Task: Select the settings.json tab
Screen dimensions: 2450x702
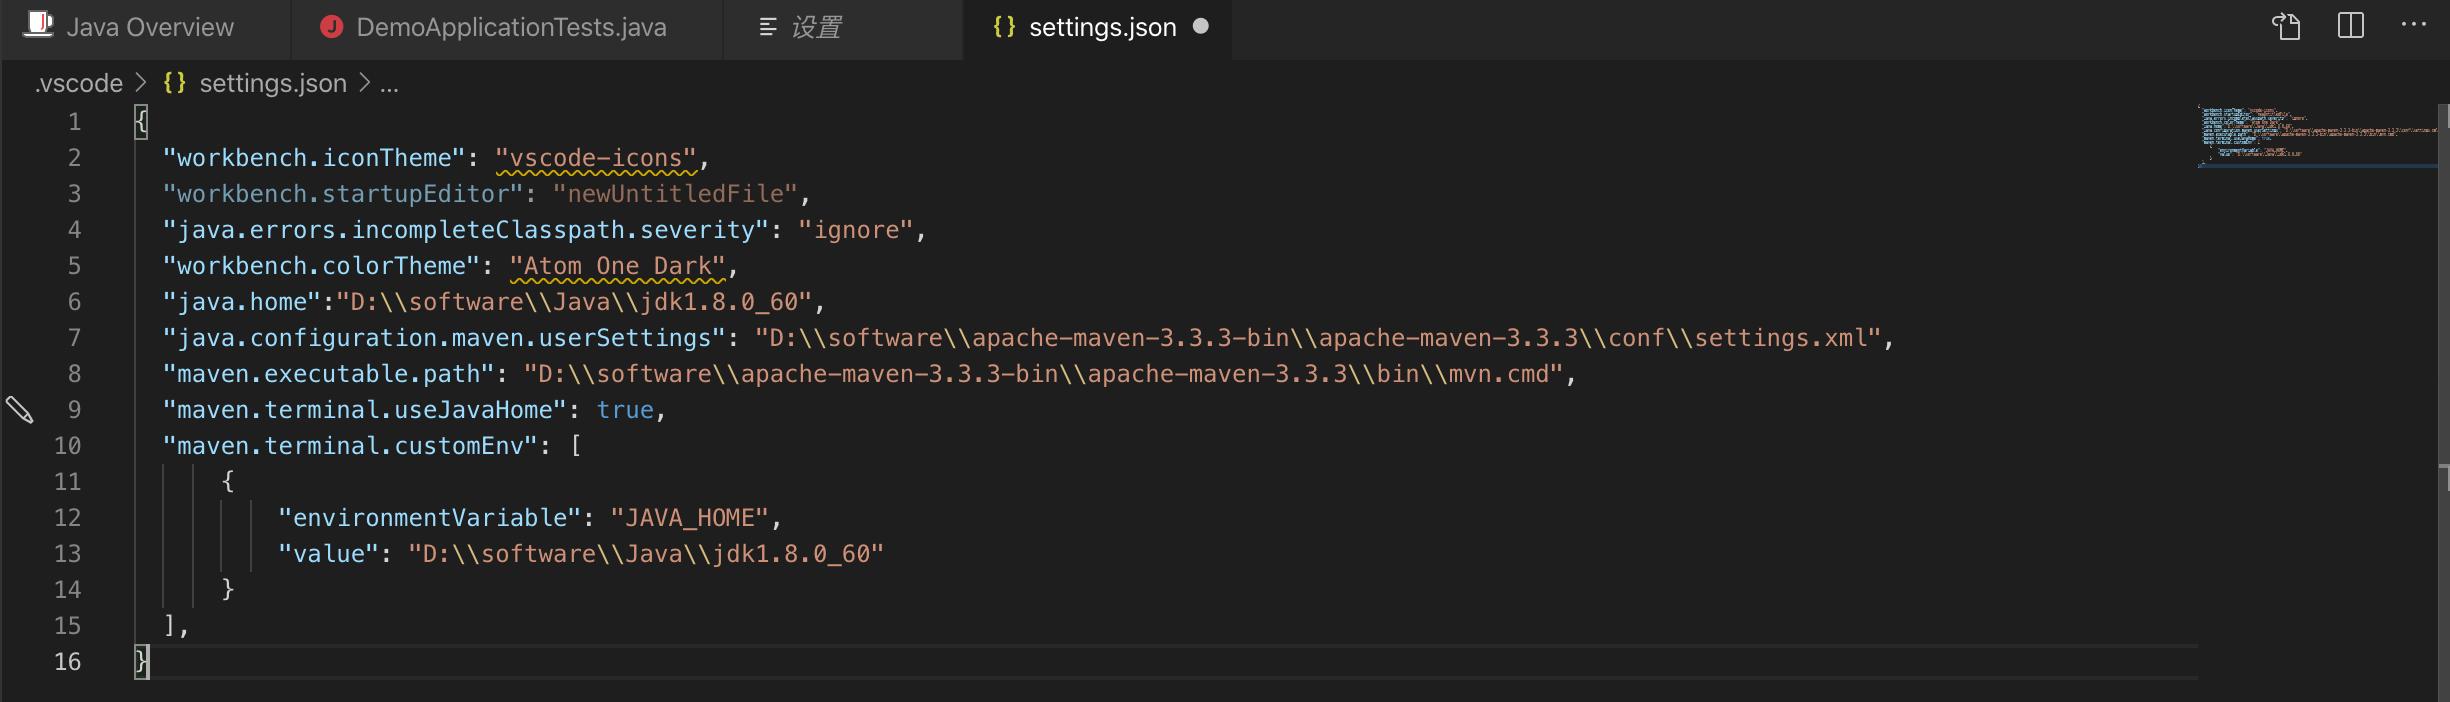Action: tap(1098, 27)
